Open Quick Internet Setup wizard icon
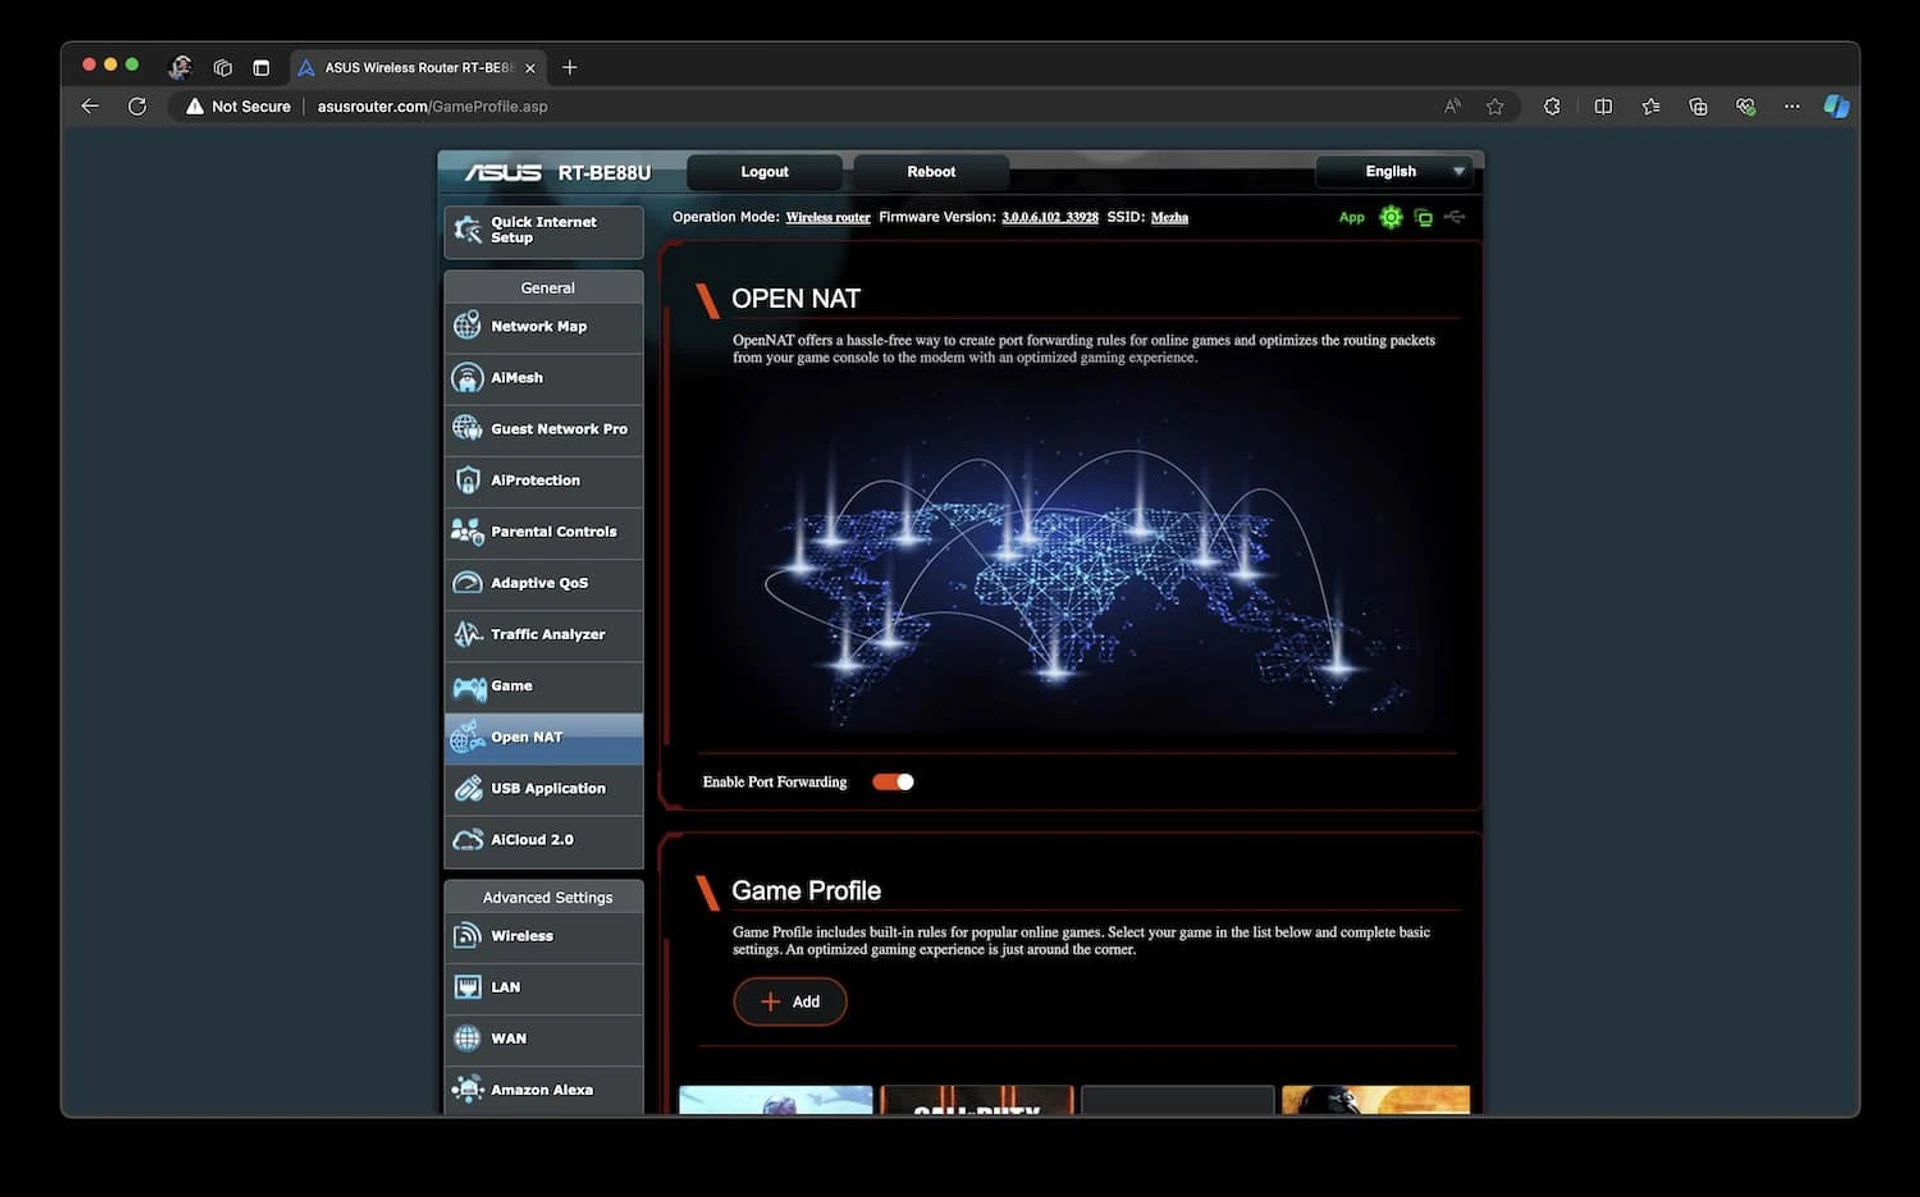 (x=467, y=230)
